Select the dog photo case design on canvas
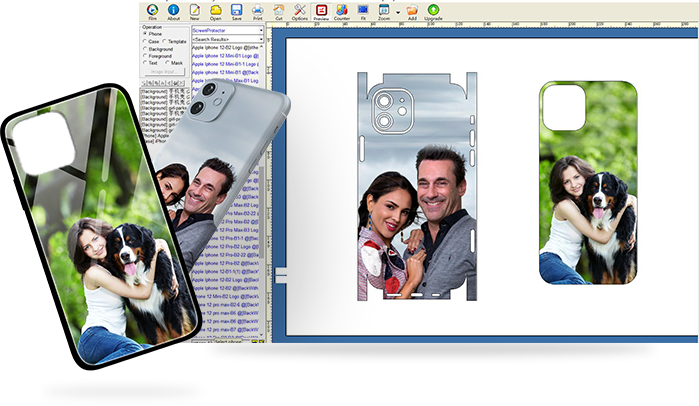The width and height of the screenshot is (699, 406). tap(588, 183)
